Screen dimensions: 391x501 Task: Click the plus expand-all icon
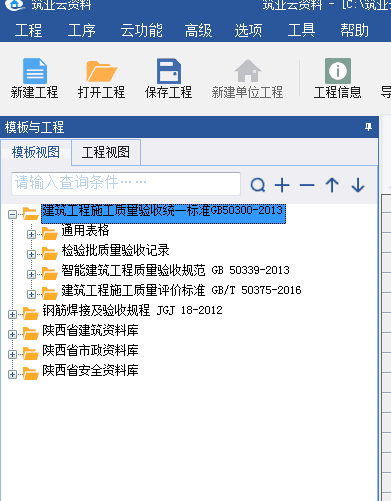coord(282,185)
